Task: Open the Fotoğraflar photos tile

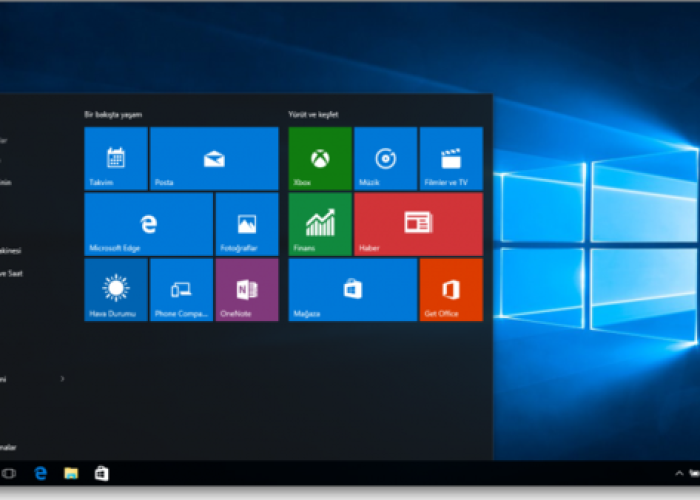Action: (247, 224)
